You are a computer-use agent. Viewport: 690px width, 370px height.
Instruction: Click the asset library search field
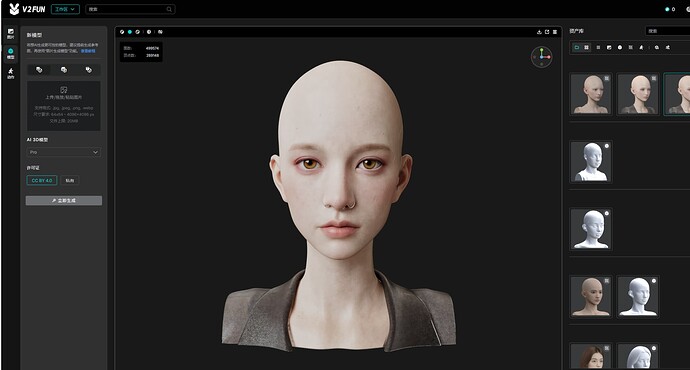point(668,31)
